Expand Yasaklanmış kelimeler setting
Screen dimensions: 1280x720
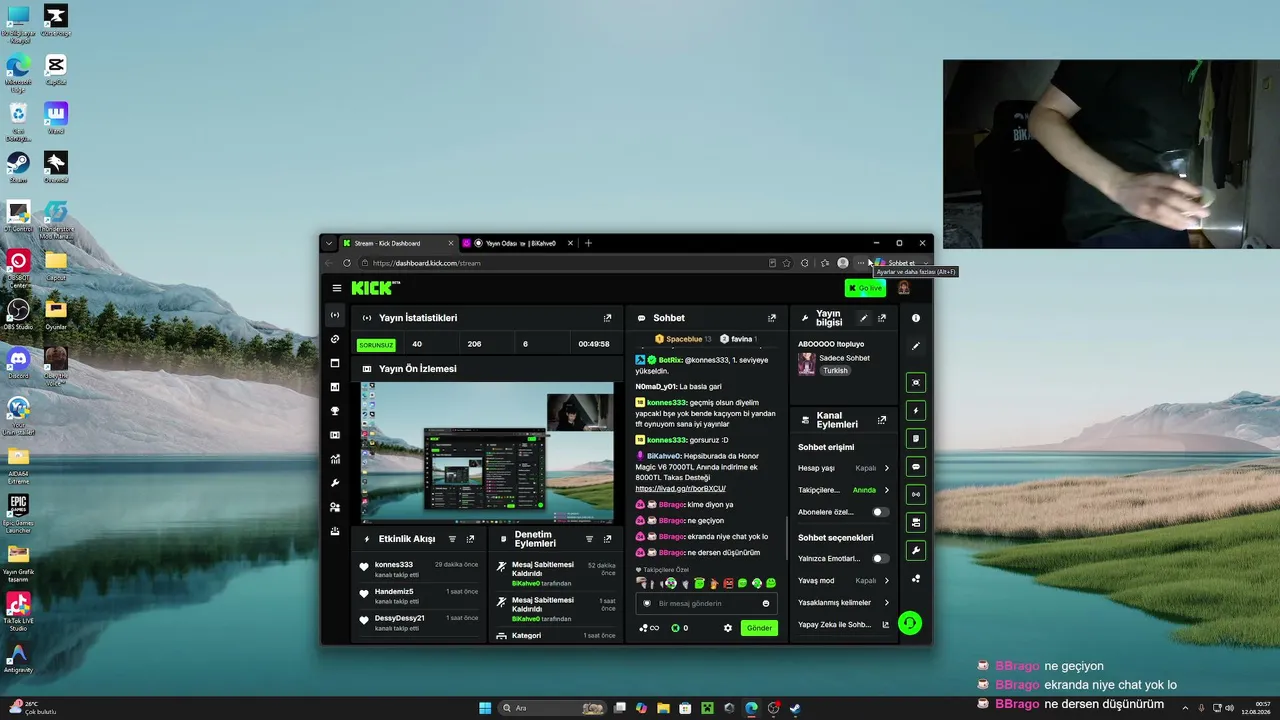pyautogui.click(x=843, y=602)
